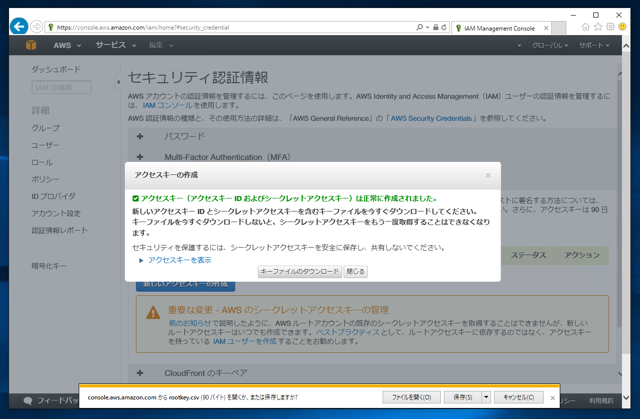Click the browser scrollbar down arrow
640x419 pixels.
pyautogui.click(x=626, y=398)
